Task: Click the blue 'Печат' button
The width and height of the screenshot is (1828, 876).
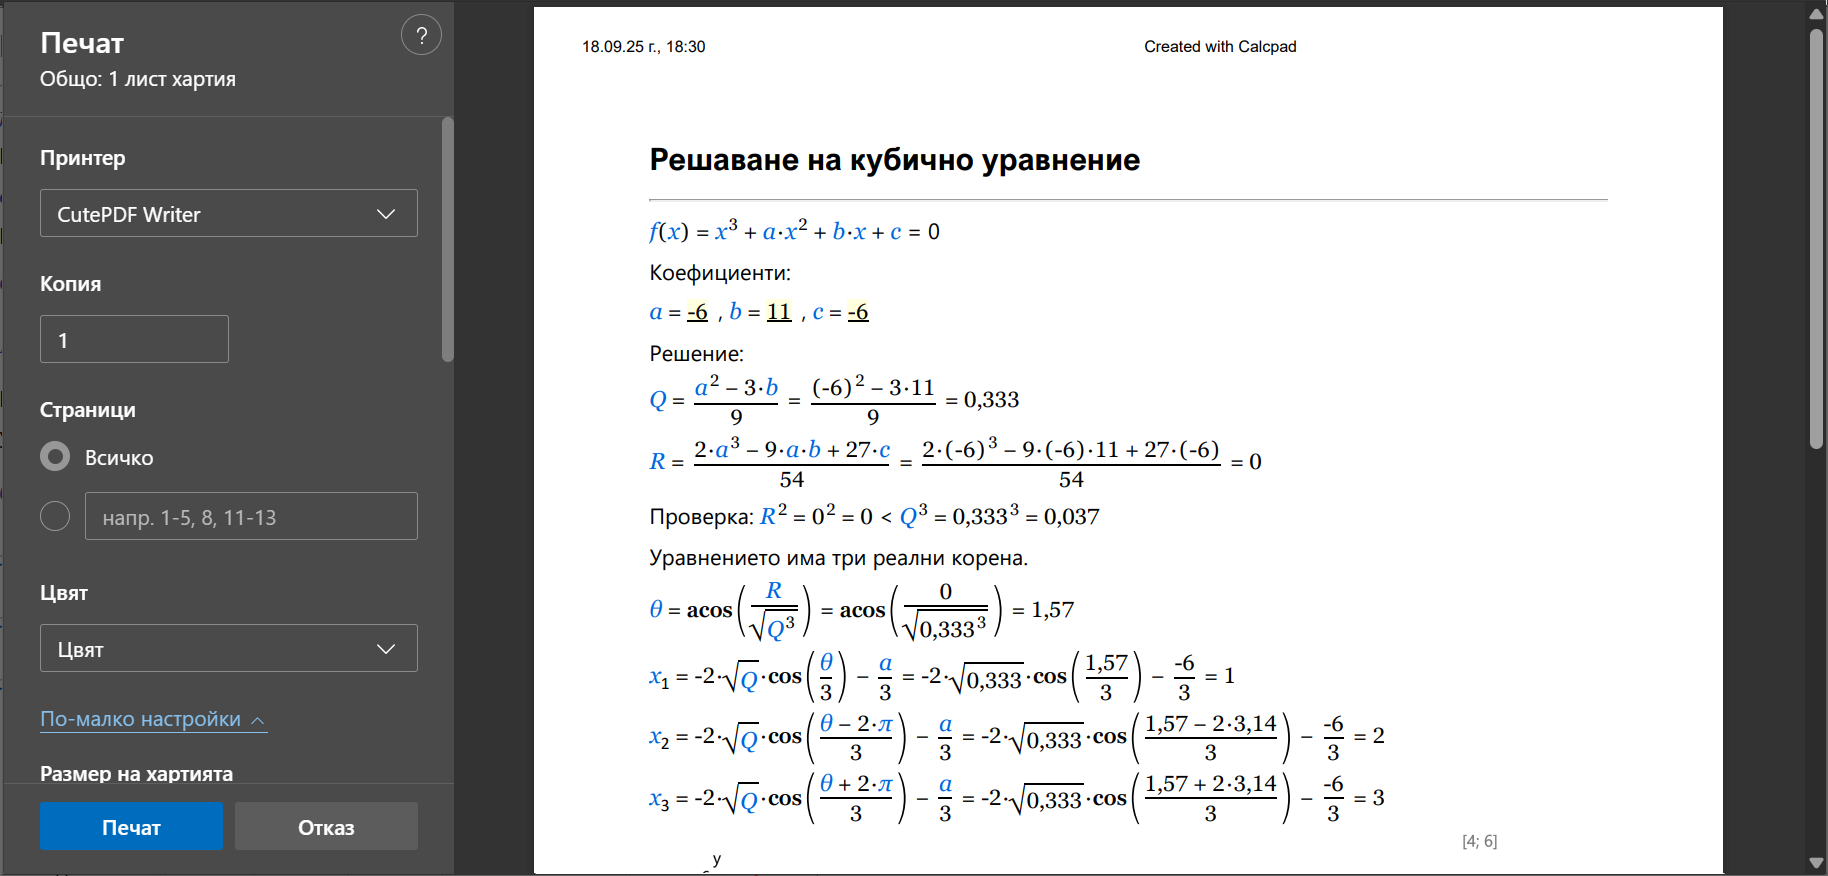Action: pos(131,826)
